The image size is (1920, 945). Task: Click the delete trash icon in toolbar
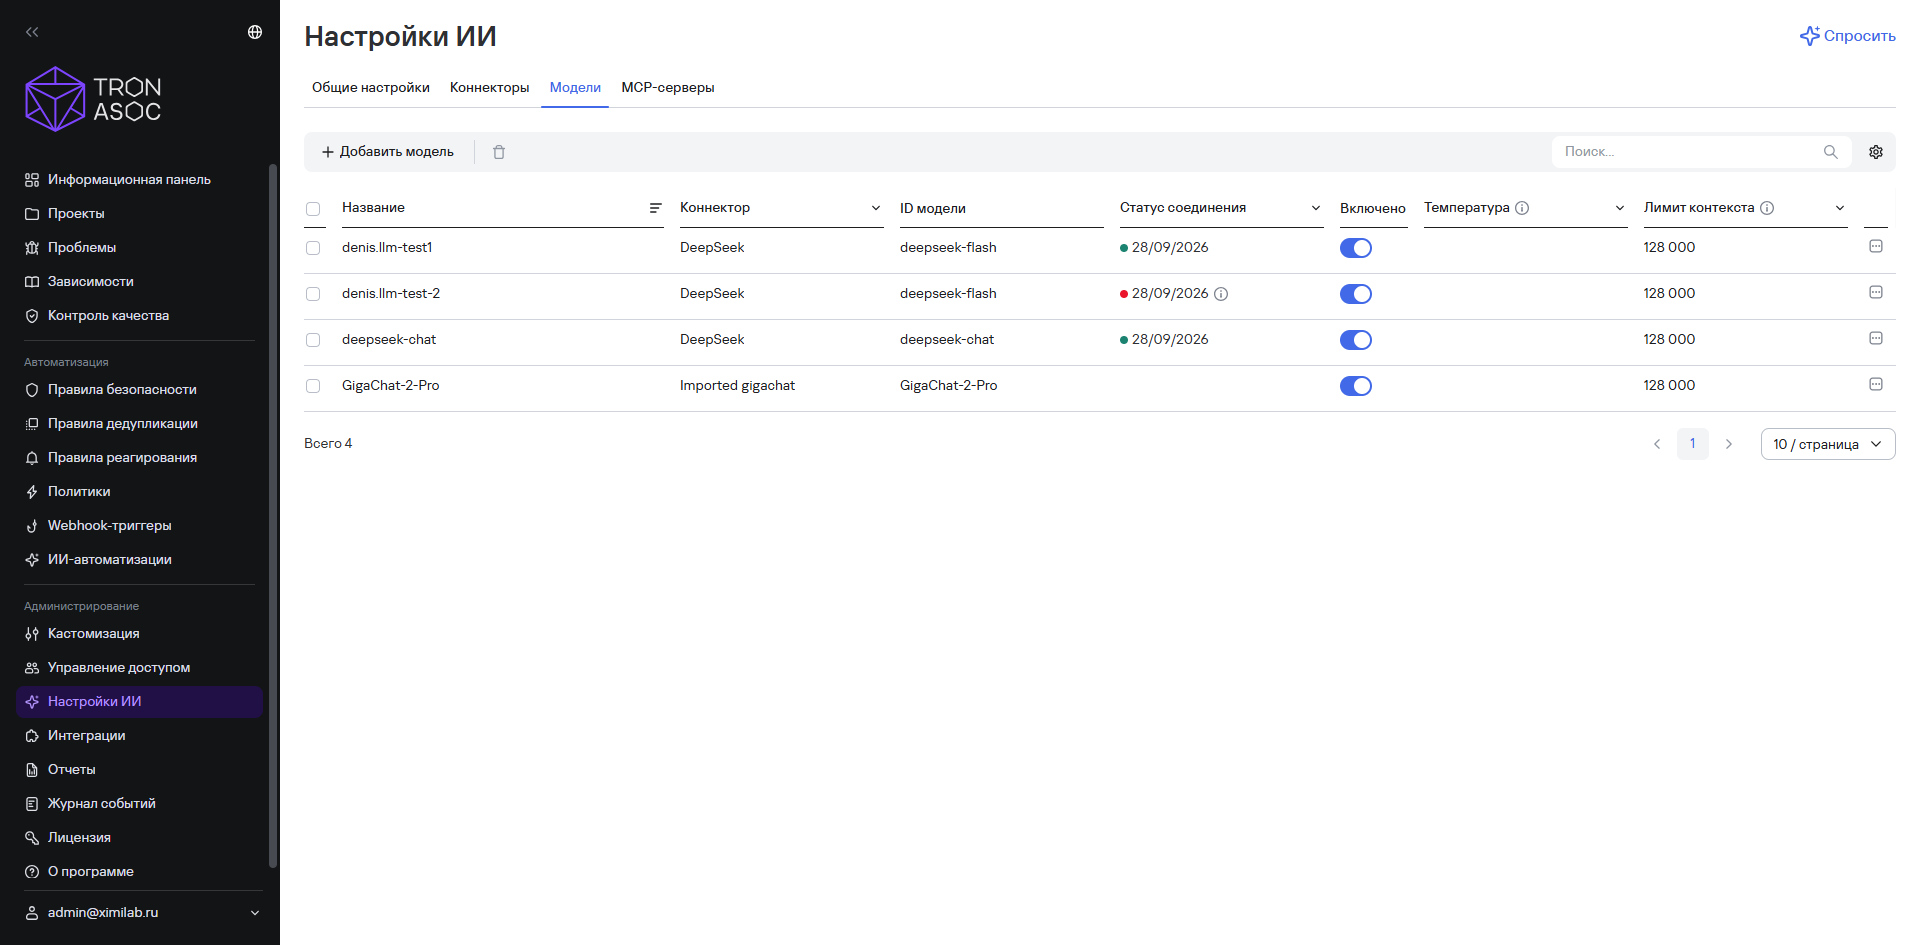click(x=499, y=152)
